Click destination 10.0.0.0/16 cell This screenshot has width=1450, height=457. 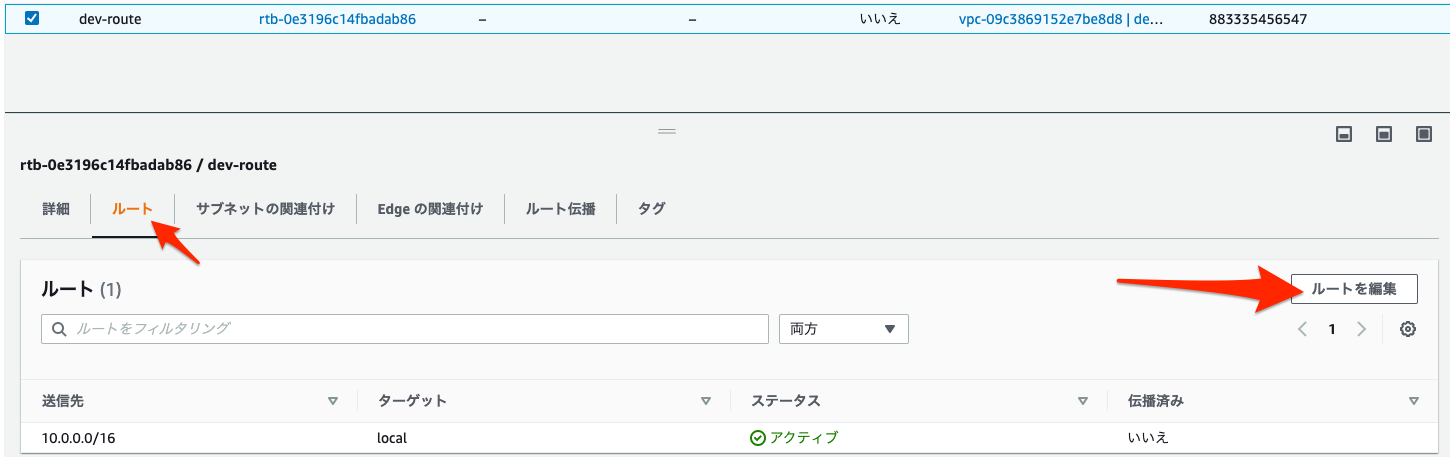[x=77, y=437]
